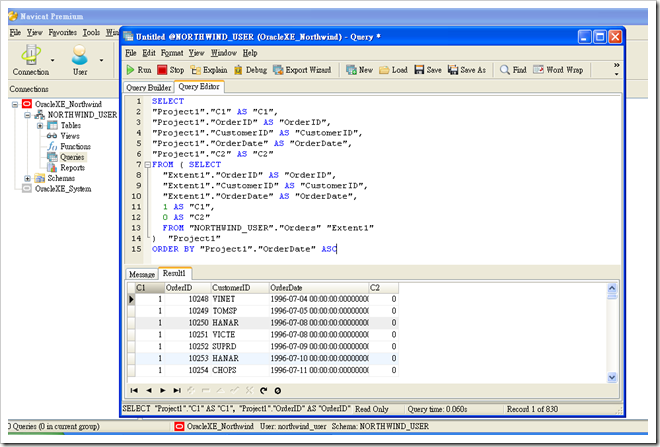Collapse NORTHWIND_USER schema node

pos(27,115)
